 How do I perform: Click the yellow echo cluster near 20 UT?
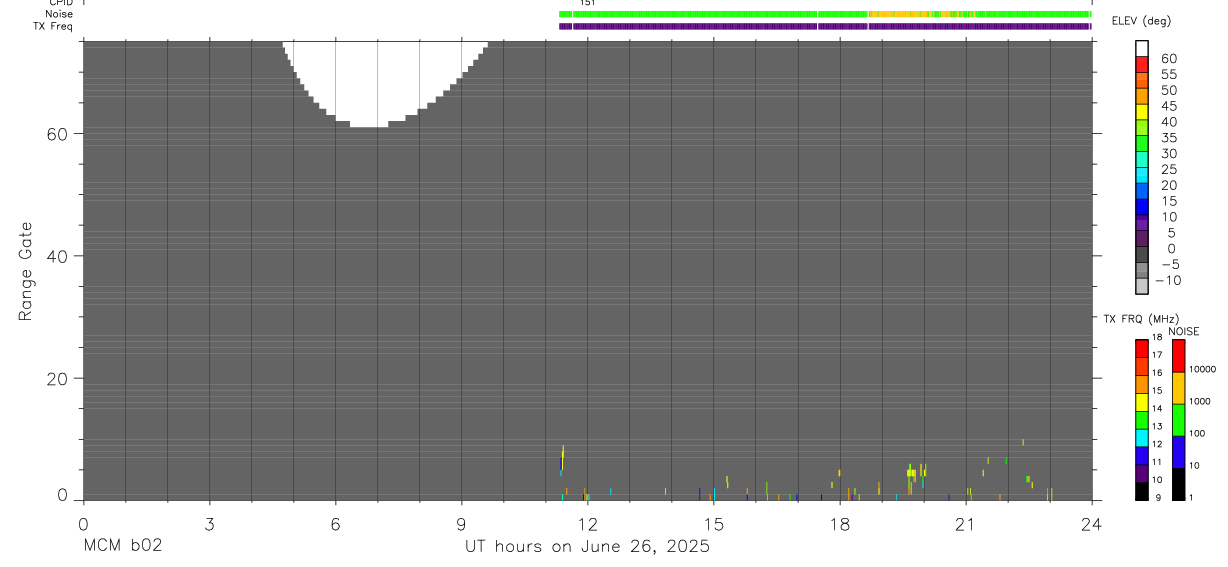pos(910,472)
